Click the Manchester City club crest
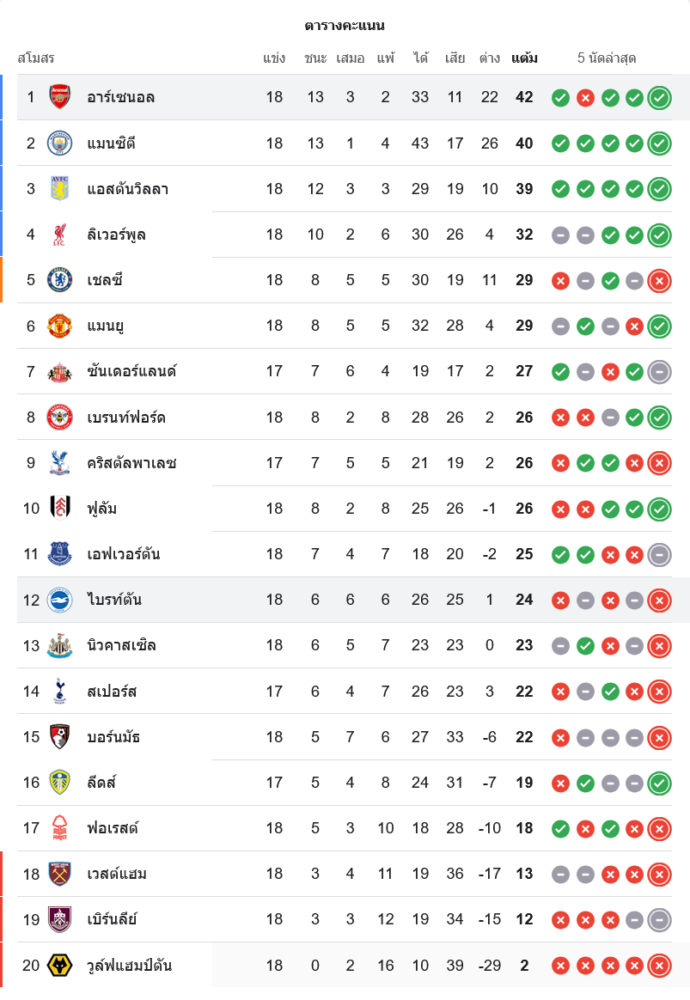Viewport: 690px width, 1000px height. coord(60,143)
